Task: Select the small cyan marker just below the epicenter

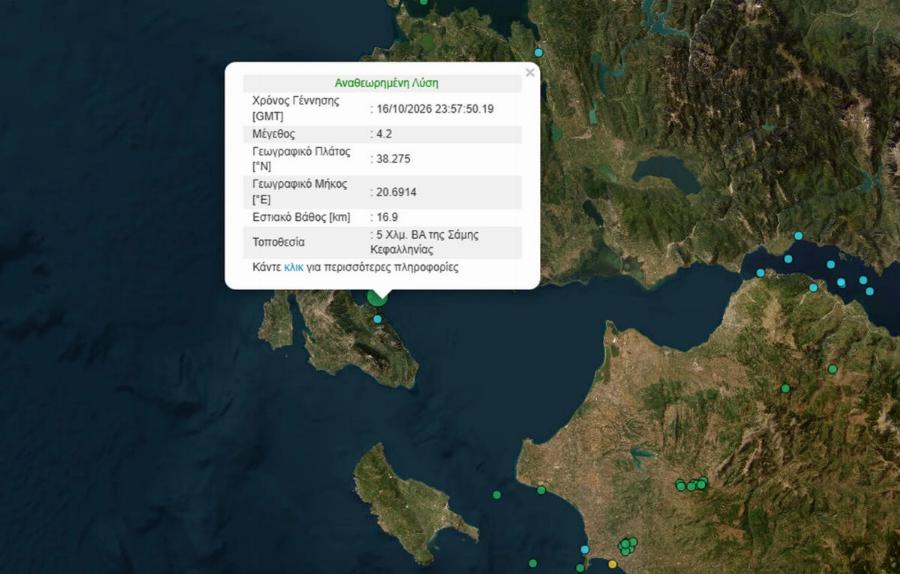Action: tap(377, 319)
